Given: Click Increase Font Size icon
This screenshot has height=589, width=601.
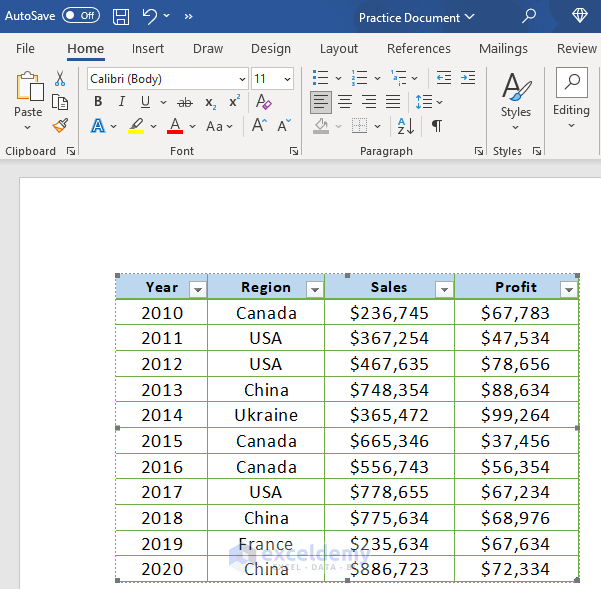Looking at the screenshot, I should (259, 125).
